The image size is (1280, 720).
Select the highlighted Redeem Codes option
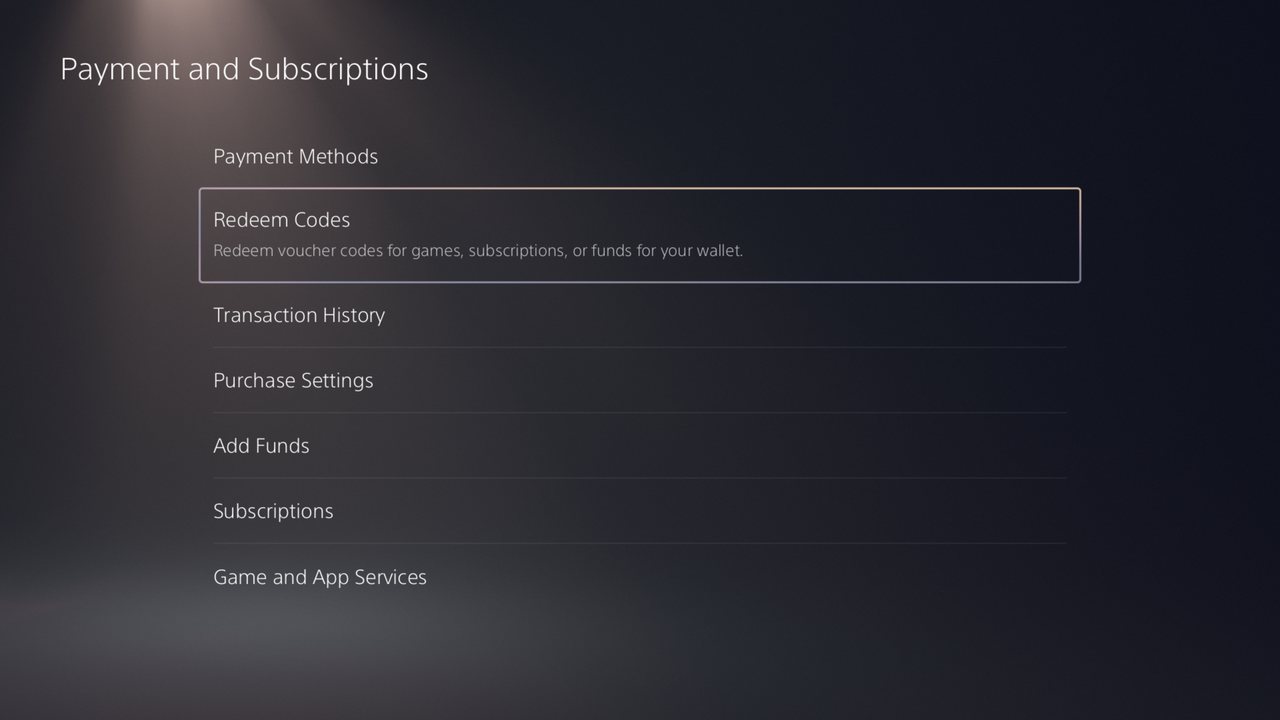(x=640, y=235)
